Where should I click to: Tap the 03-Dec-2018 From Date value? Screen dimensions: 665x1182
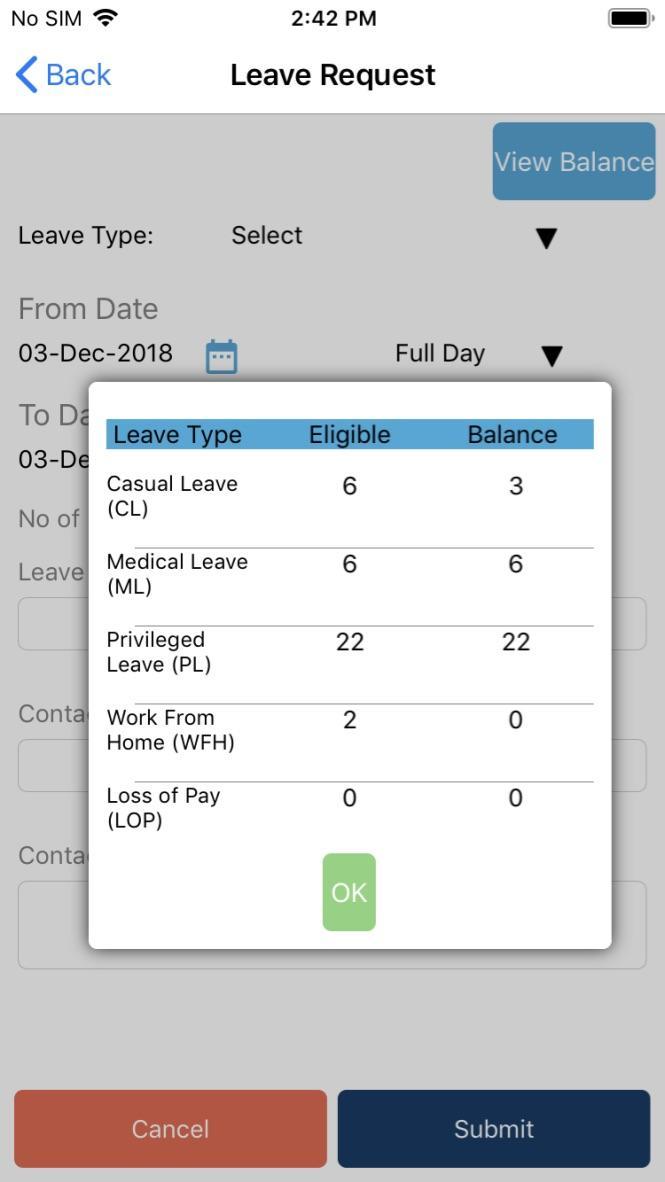pos(96,353)
